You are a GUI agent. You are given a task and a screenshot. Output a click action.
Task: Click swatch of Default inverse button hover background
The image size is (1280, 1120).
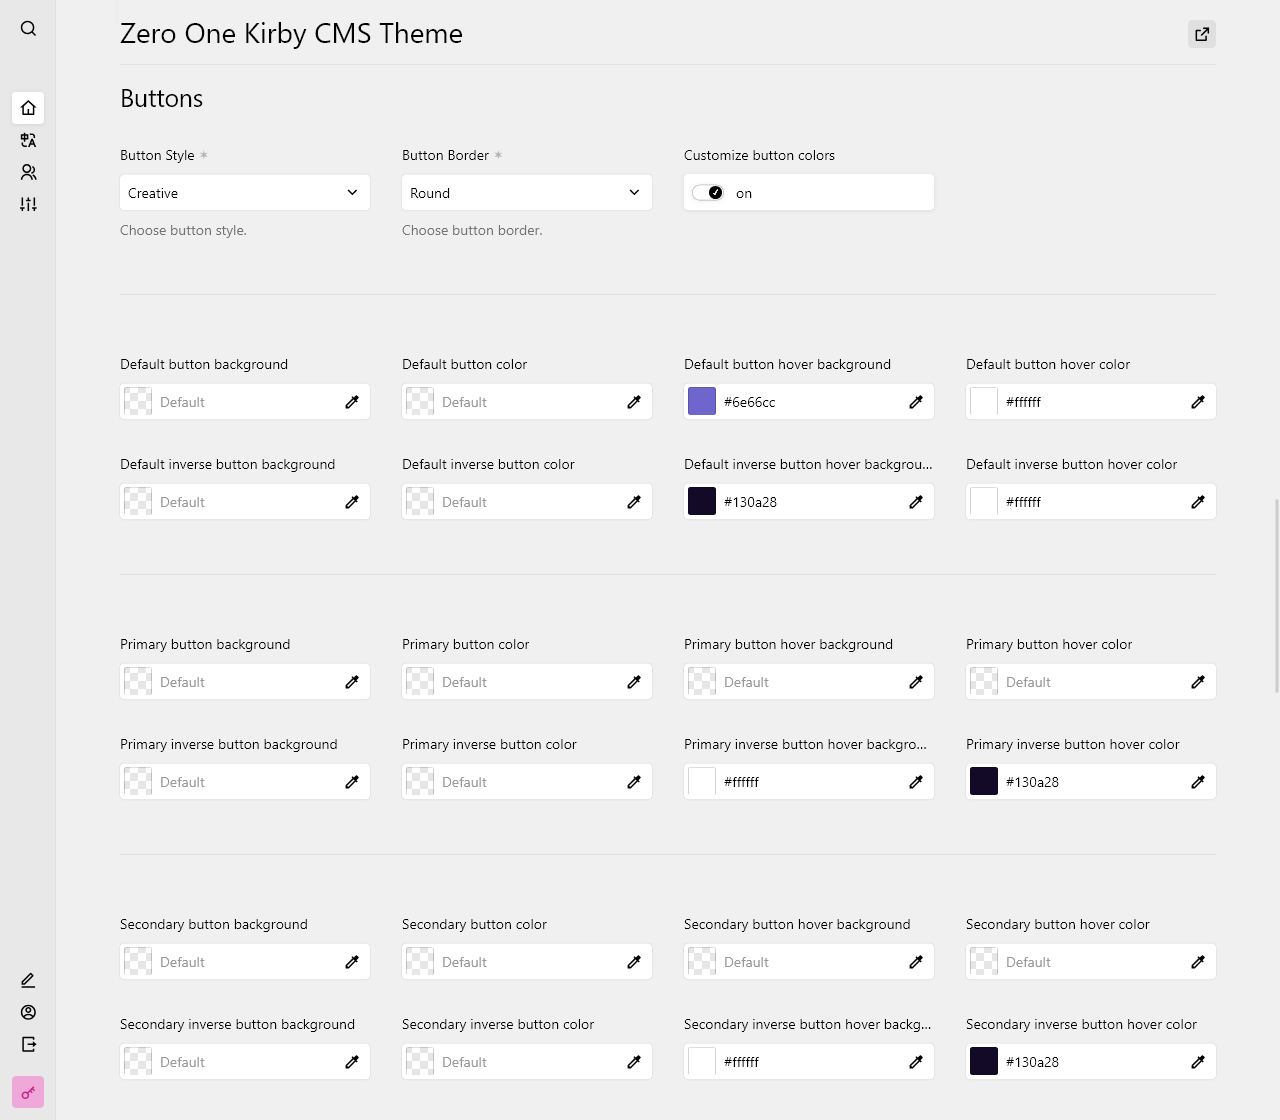click(x=702, y=502)
